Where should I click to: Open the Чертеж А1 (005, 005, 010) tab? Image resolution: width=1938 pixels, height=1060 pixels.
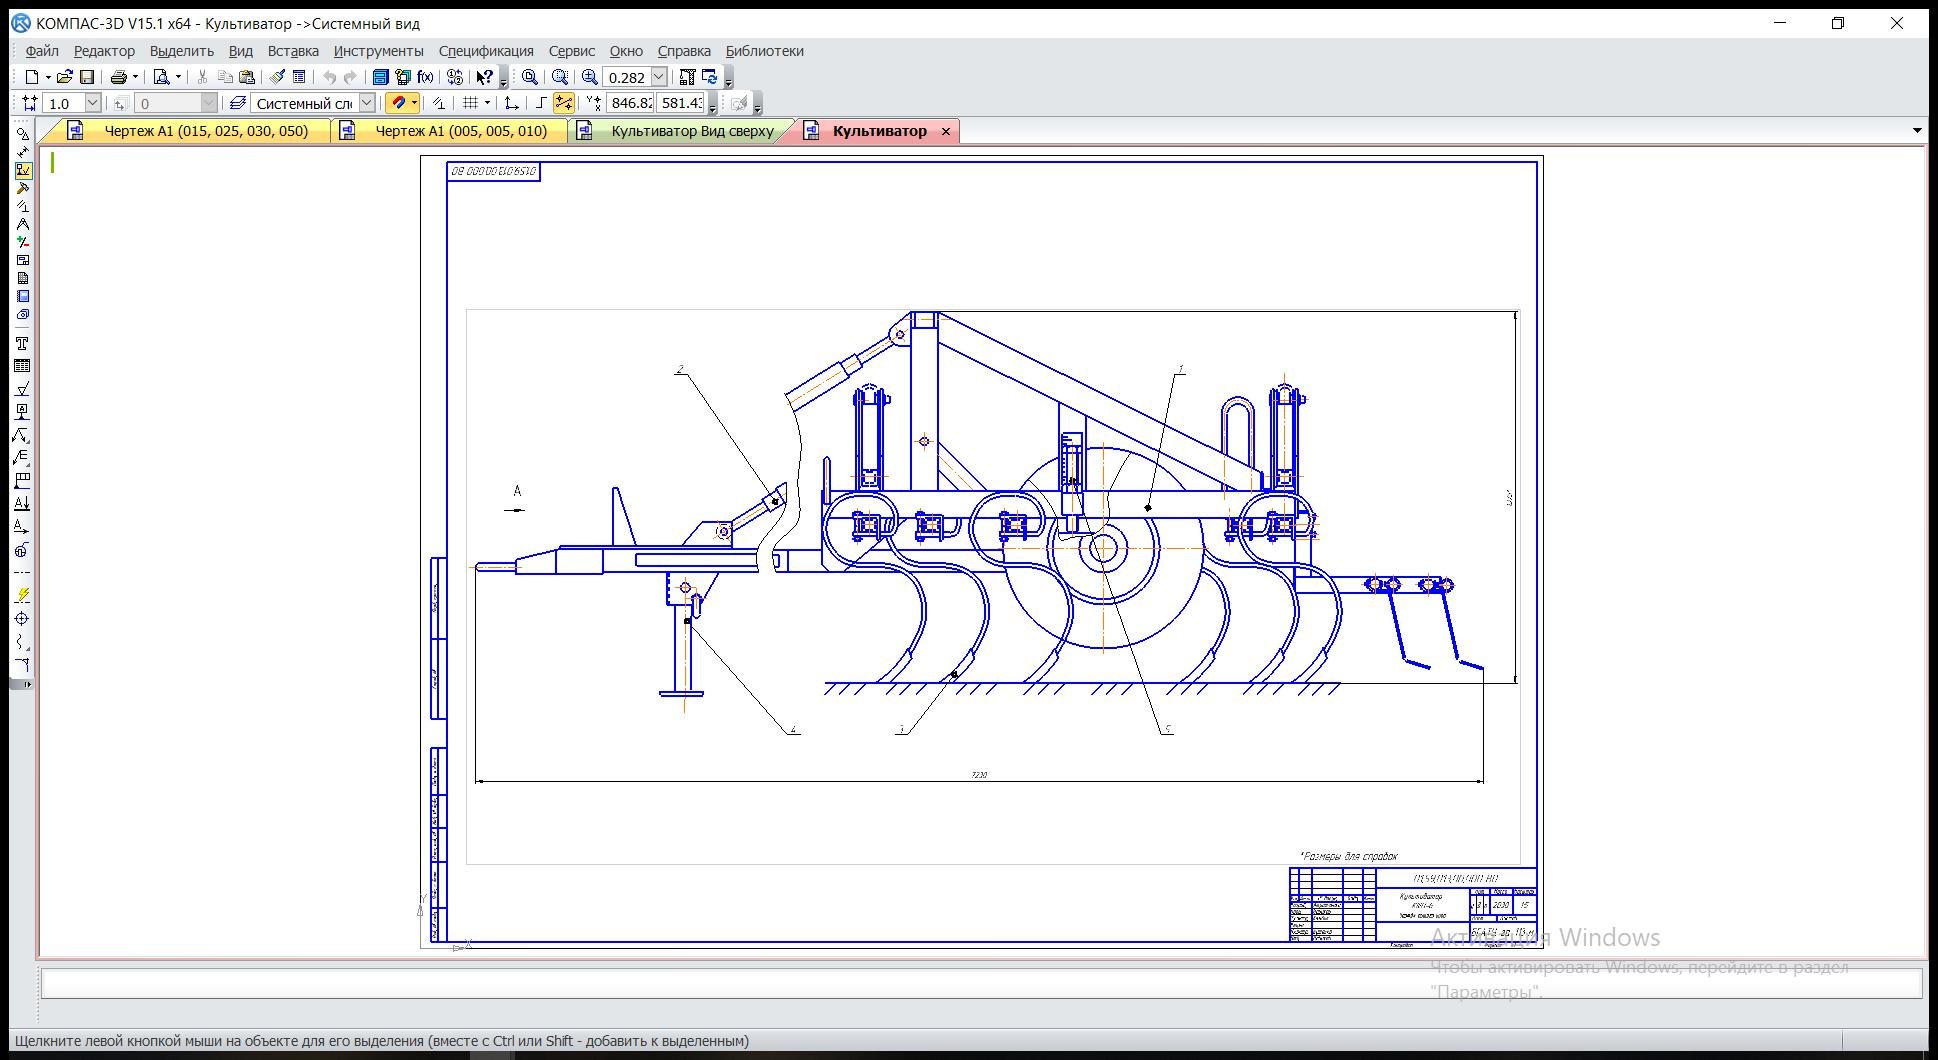click(x=461, y=131)
